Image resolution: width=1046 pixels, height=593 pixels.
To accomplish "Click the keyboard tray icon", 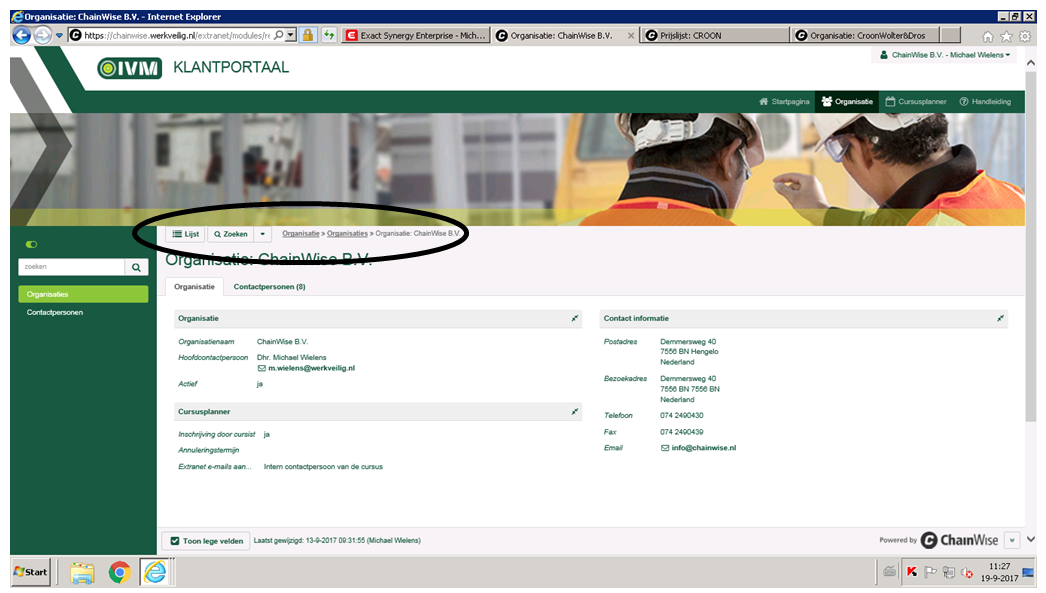I will click(889, 571).
